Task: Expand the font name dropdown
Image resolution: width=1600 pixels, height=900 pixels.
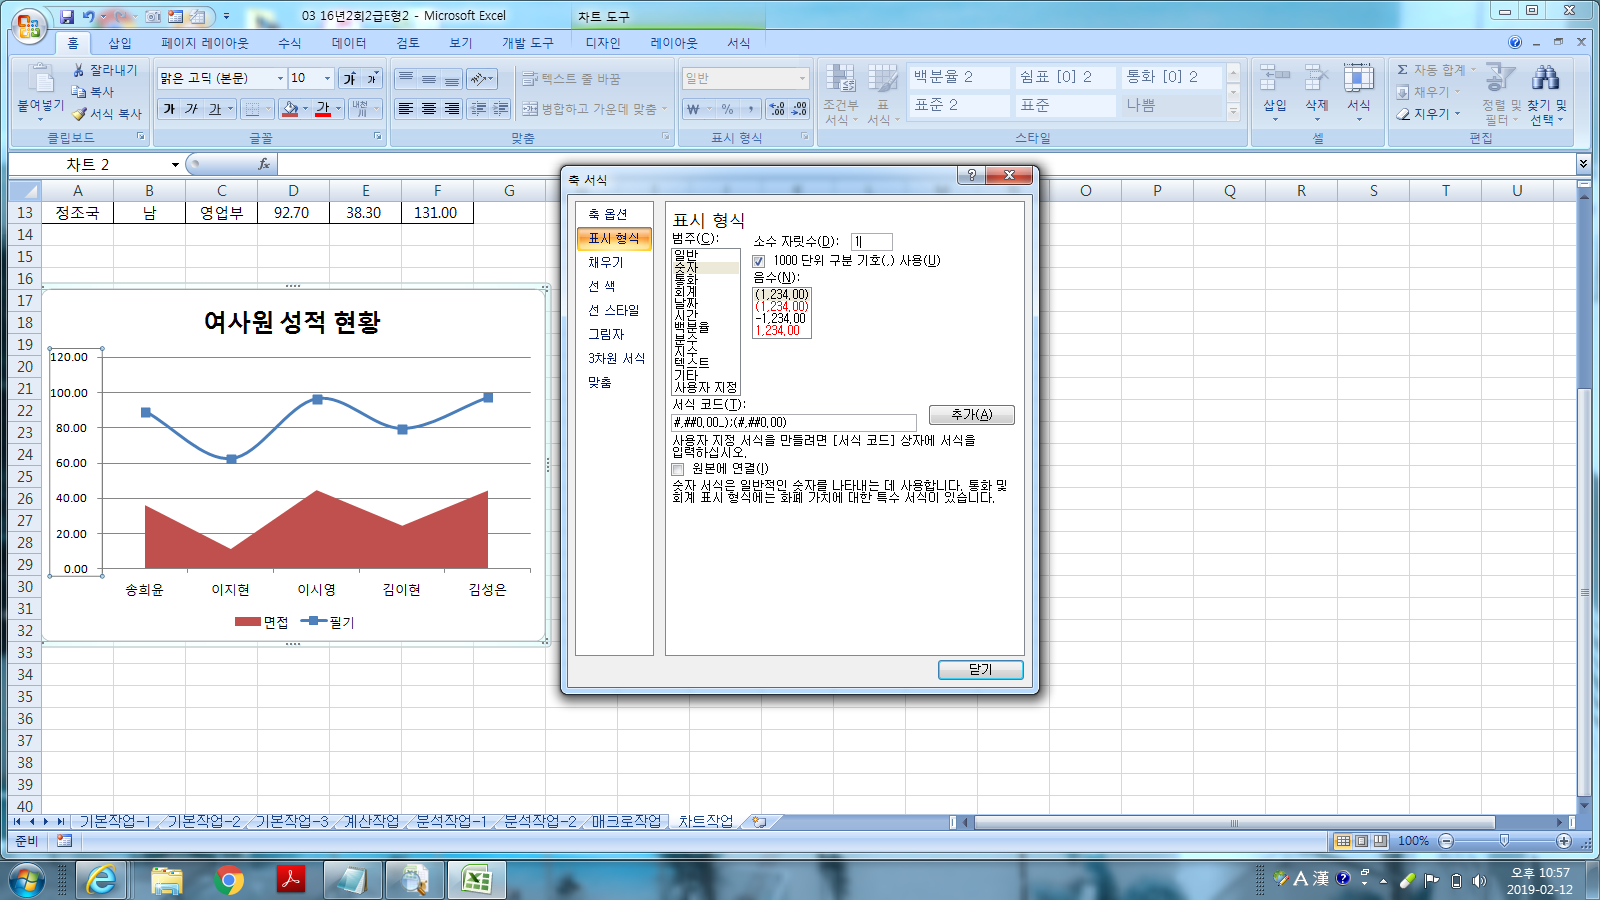Action: pyautogui.click(x=280, y=78)
